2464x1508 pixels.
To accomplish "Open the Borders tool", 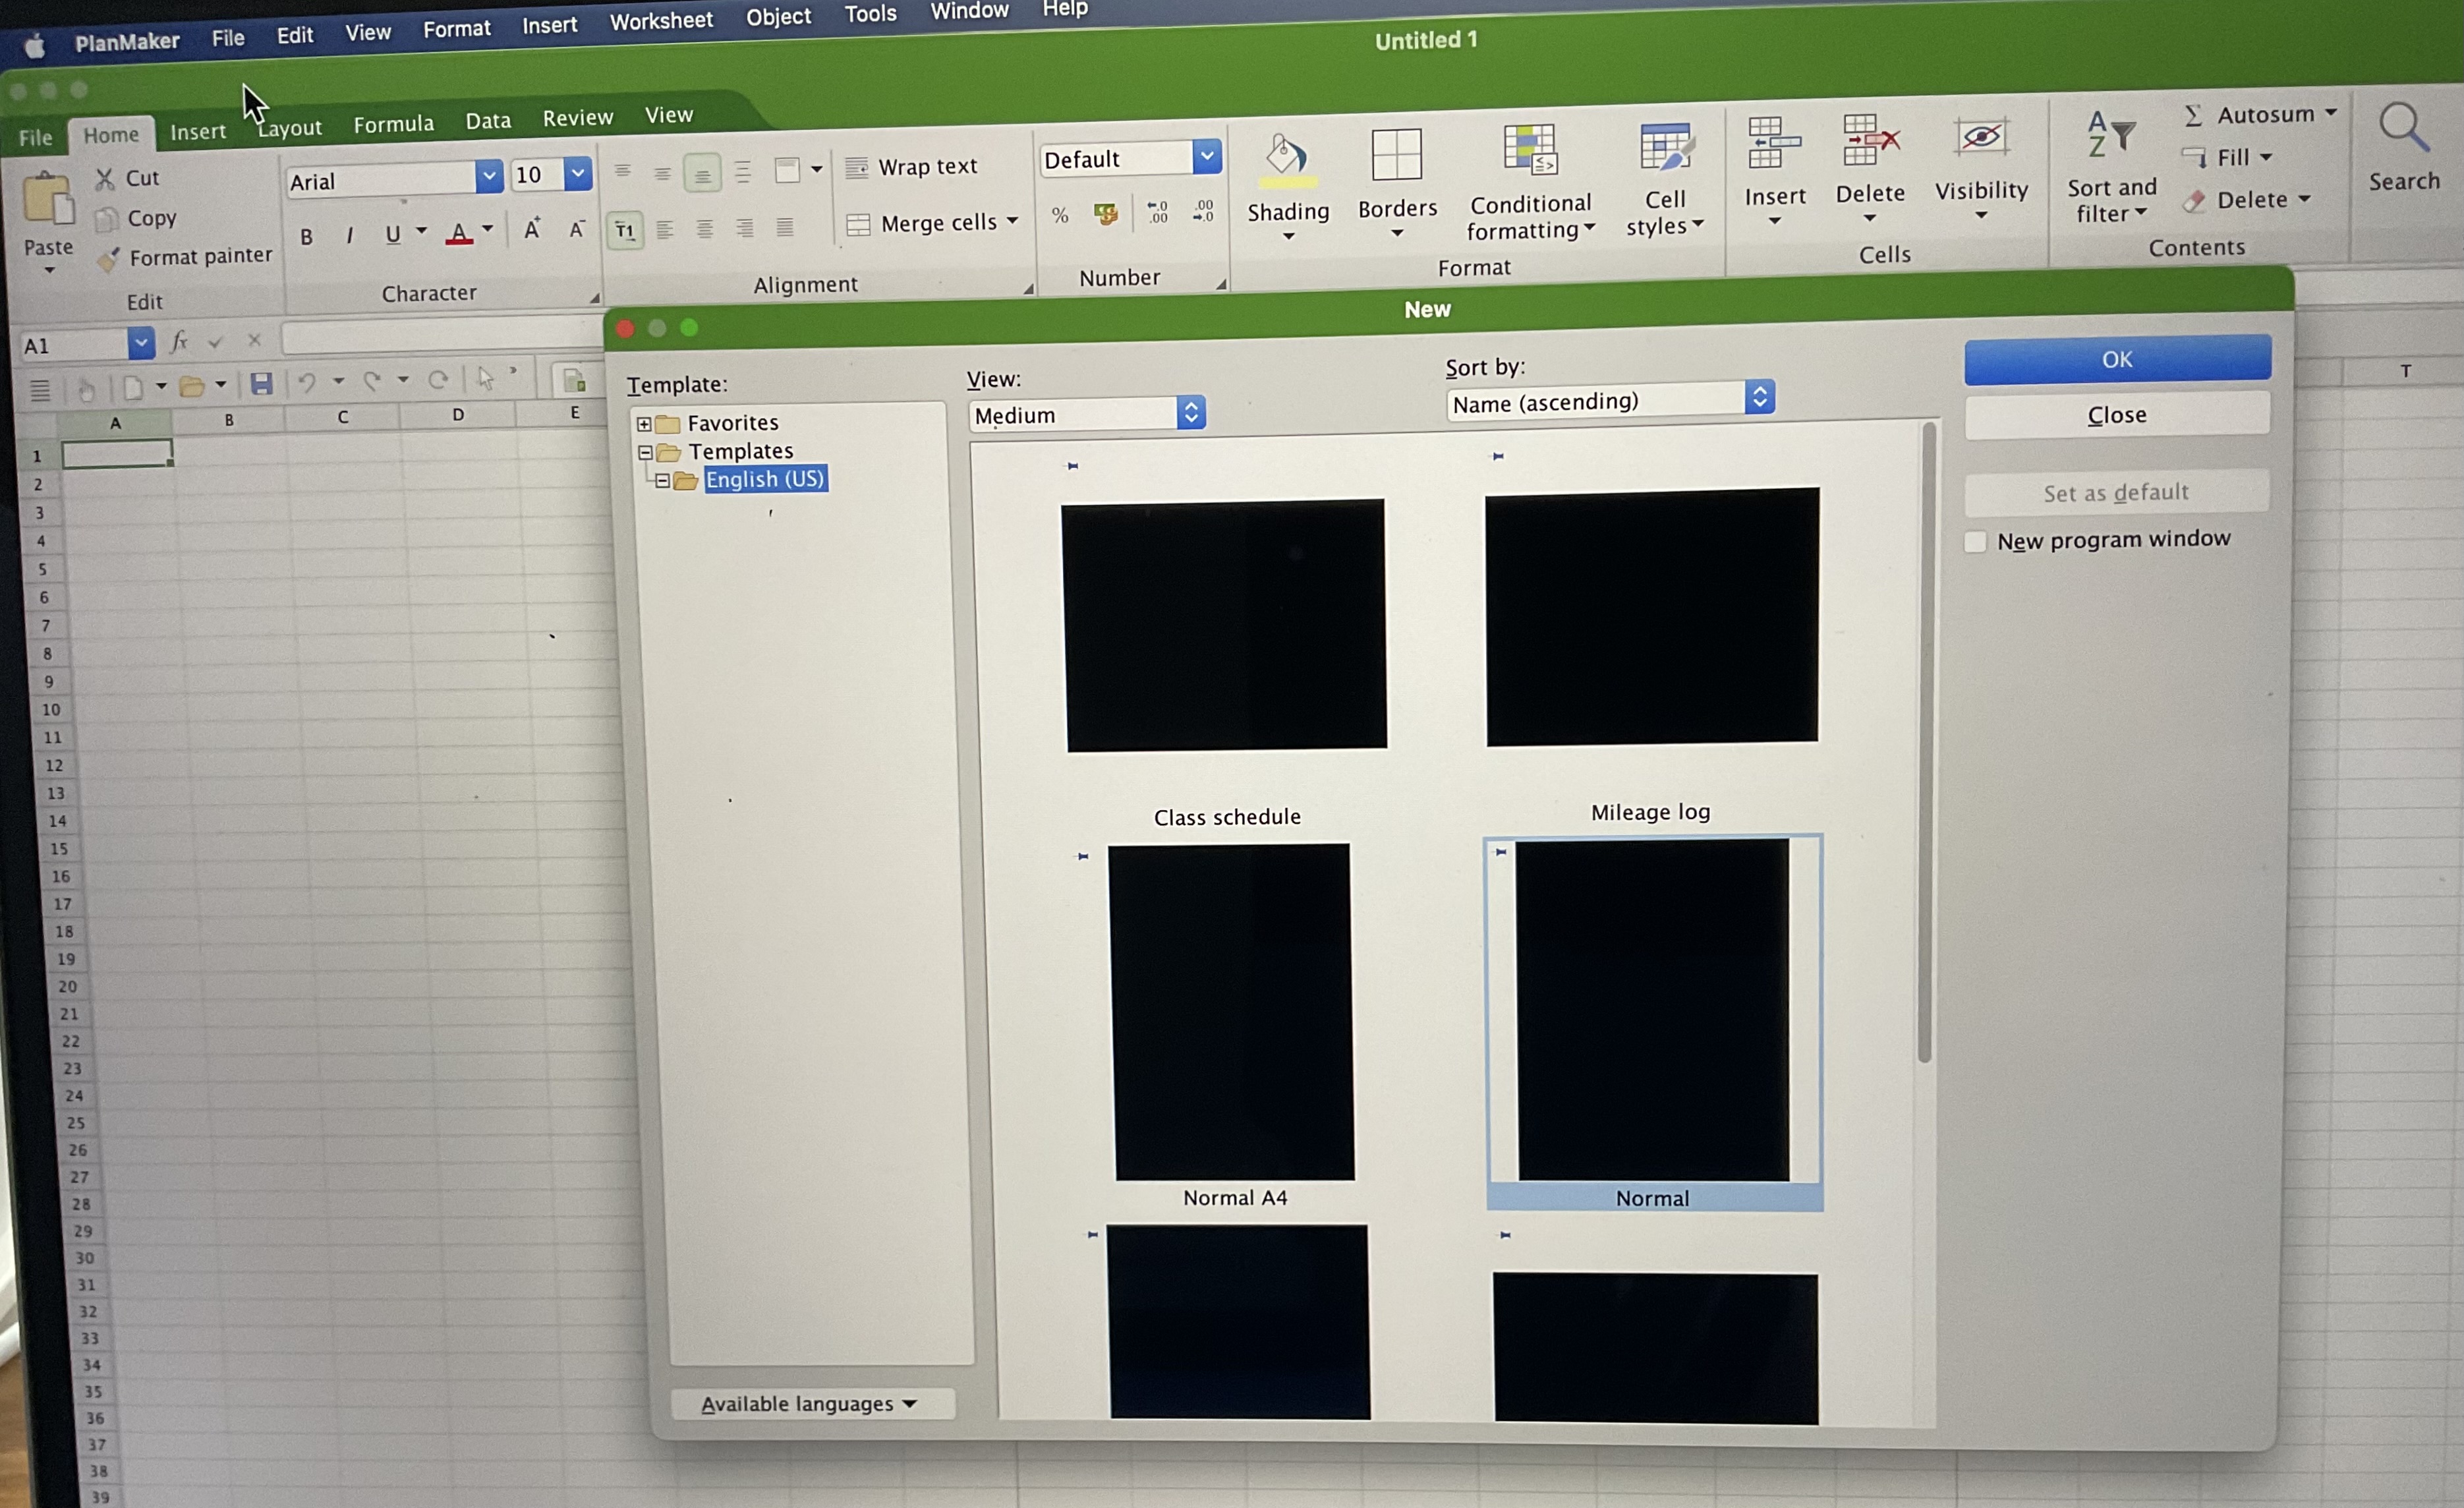I will [x=1396, y=158].
